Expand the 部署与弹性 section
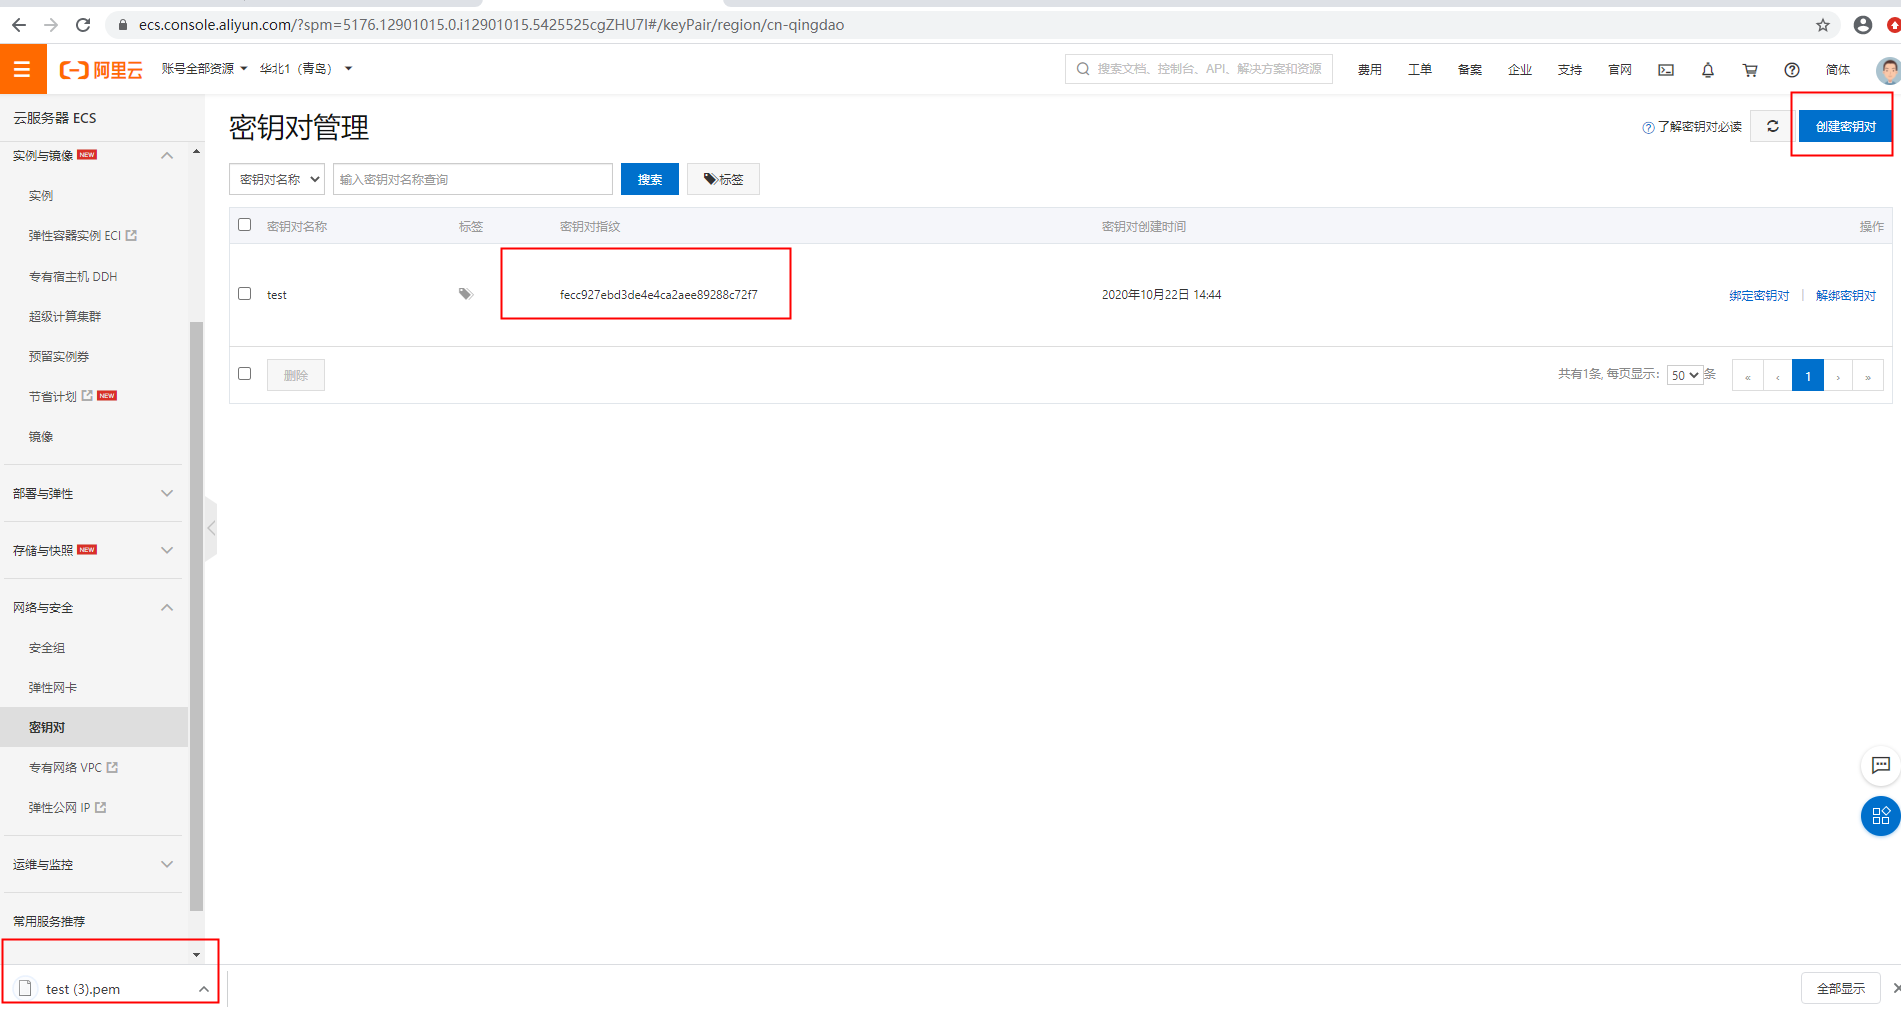 (x=167, y=493)
